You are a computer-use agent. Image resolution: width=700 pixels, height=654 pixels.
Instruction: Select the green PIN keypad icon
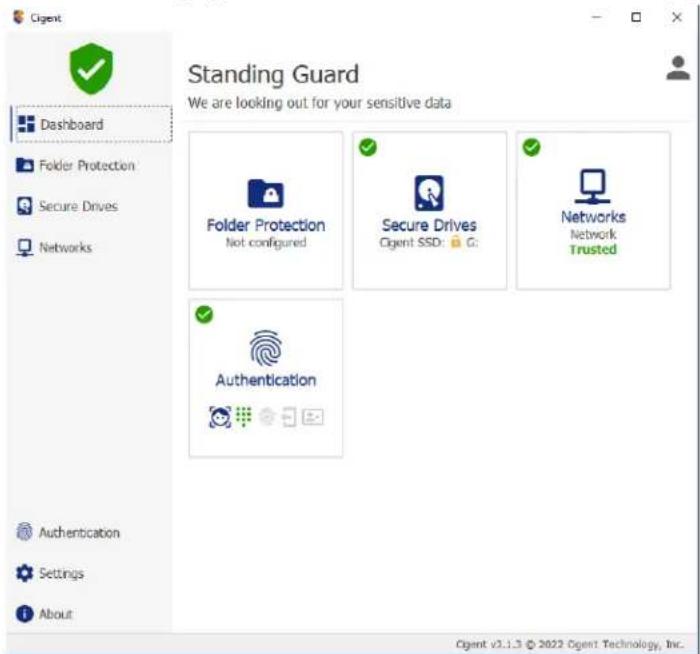click(244, 417)
